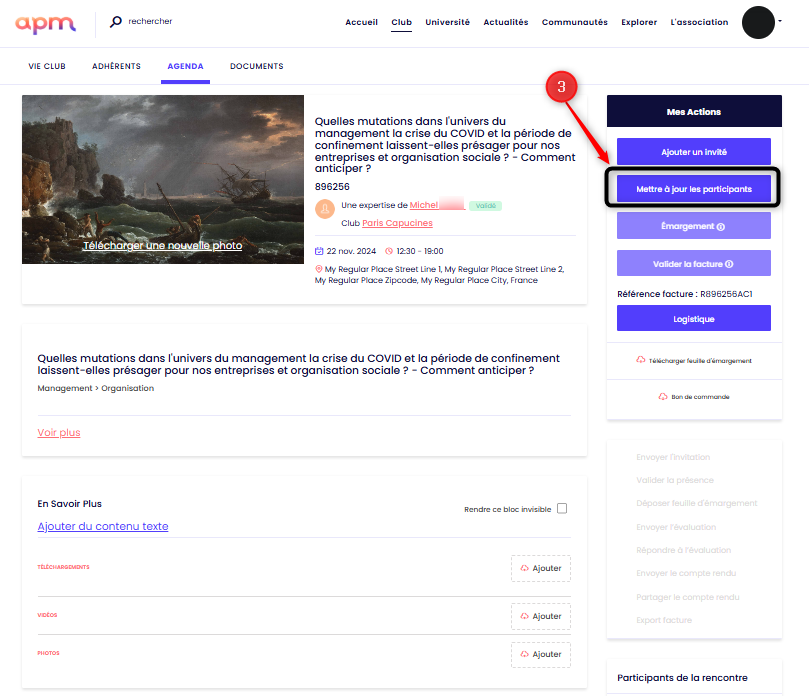This screenshot has height=696, width=809.
Task: Click the Voir plus link
Action: (x=59, y=432)
